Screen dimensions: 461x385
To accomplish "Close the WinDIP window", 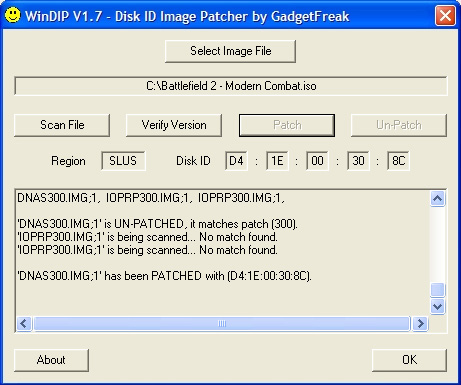I will [445, 16].
